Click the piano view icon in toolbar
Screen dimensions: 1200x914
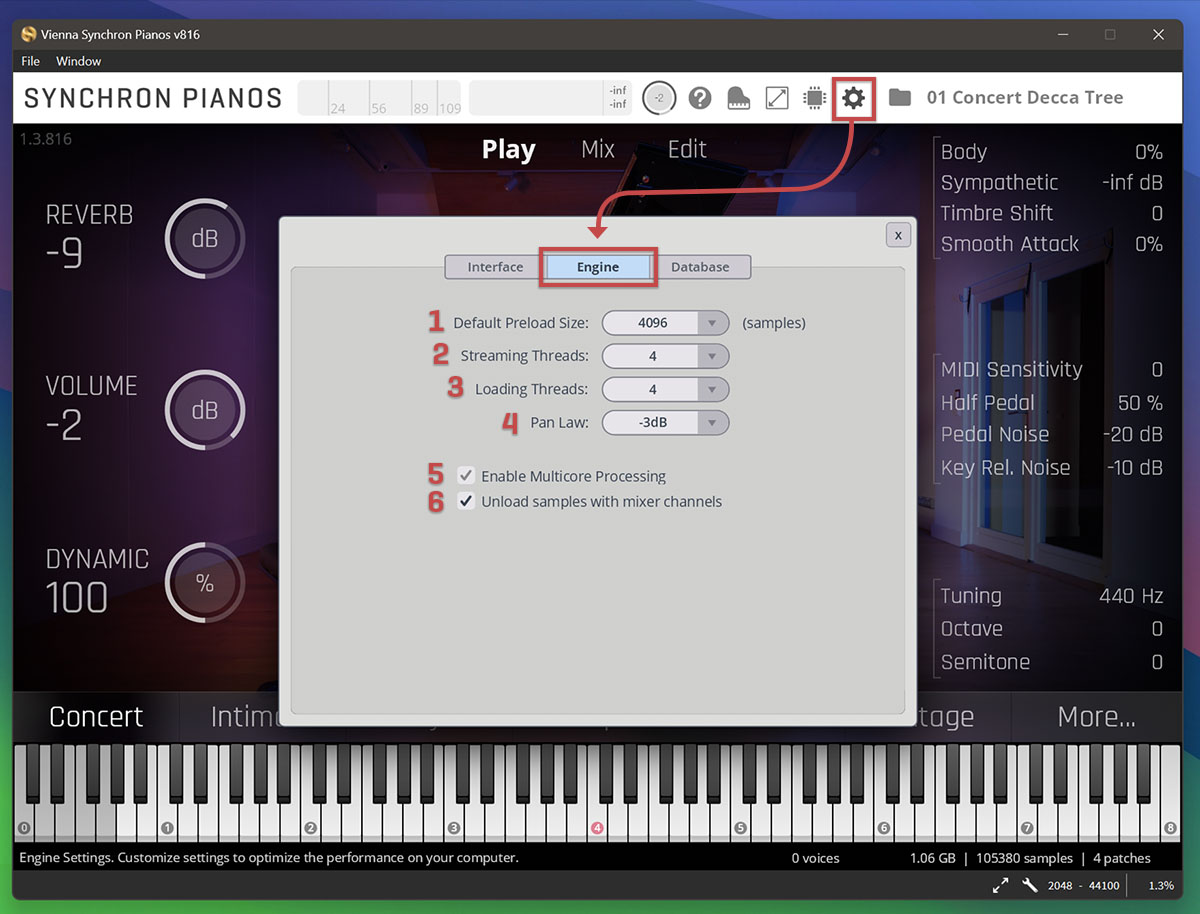pos(738,98)
